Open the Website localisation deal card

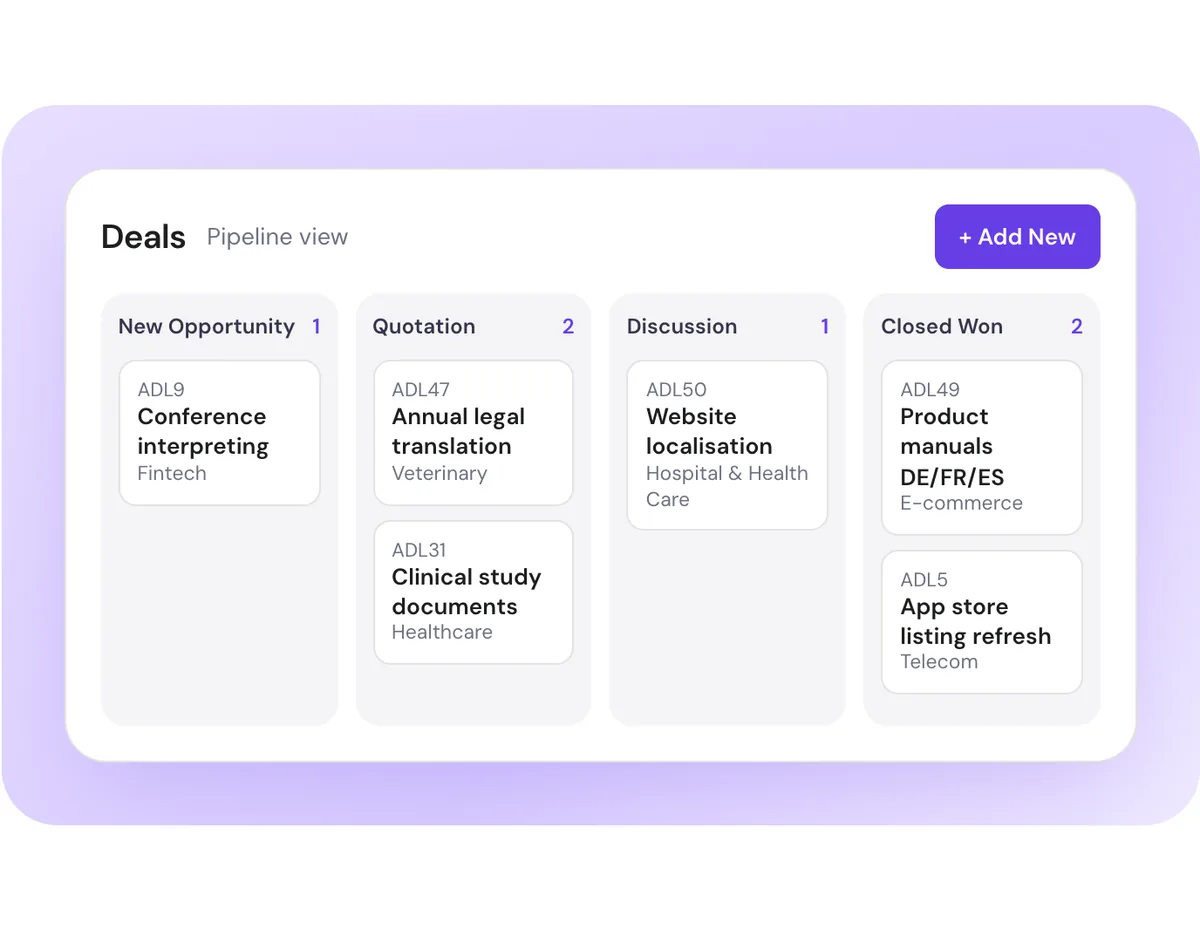point(727,445)
